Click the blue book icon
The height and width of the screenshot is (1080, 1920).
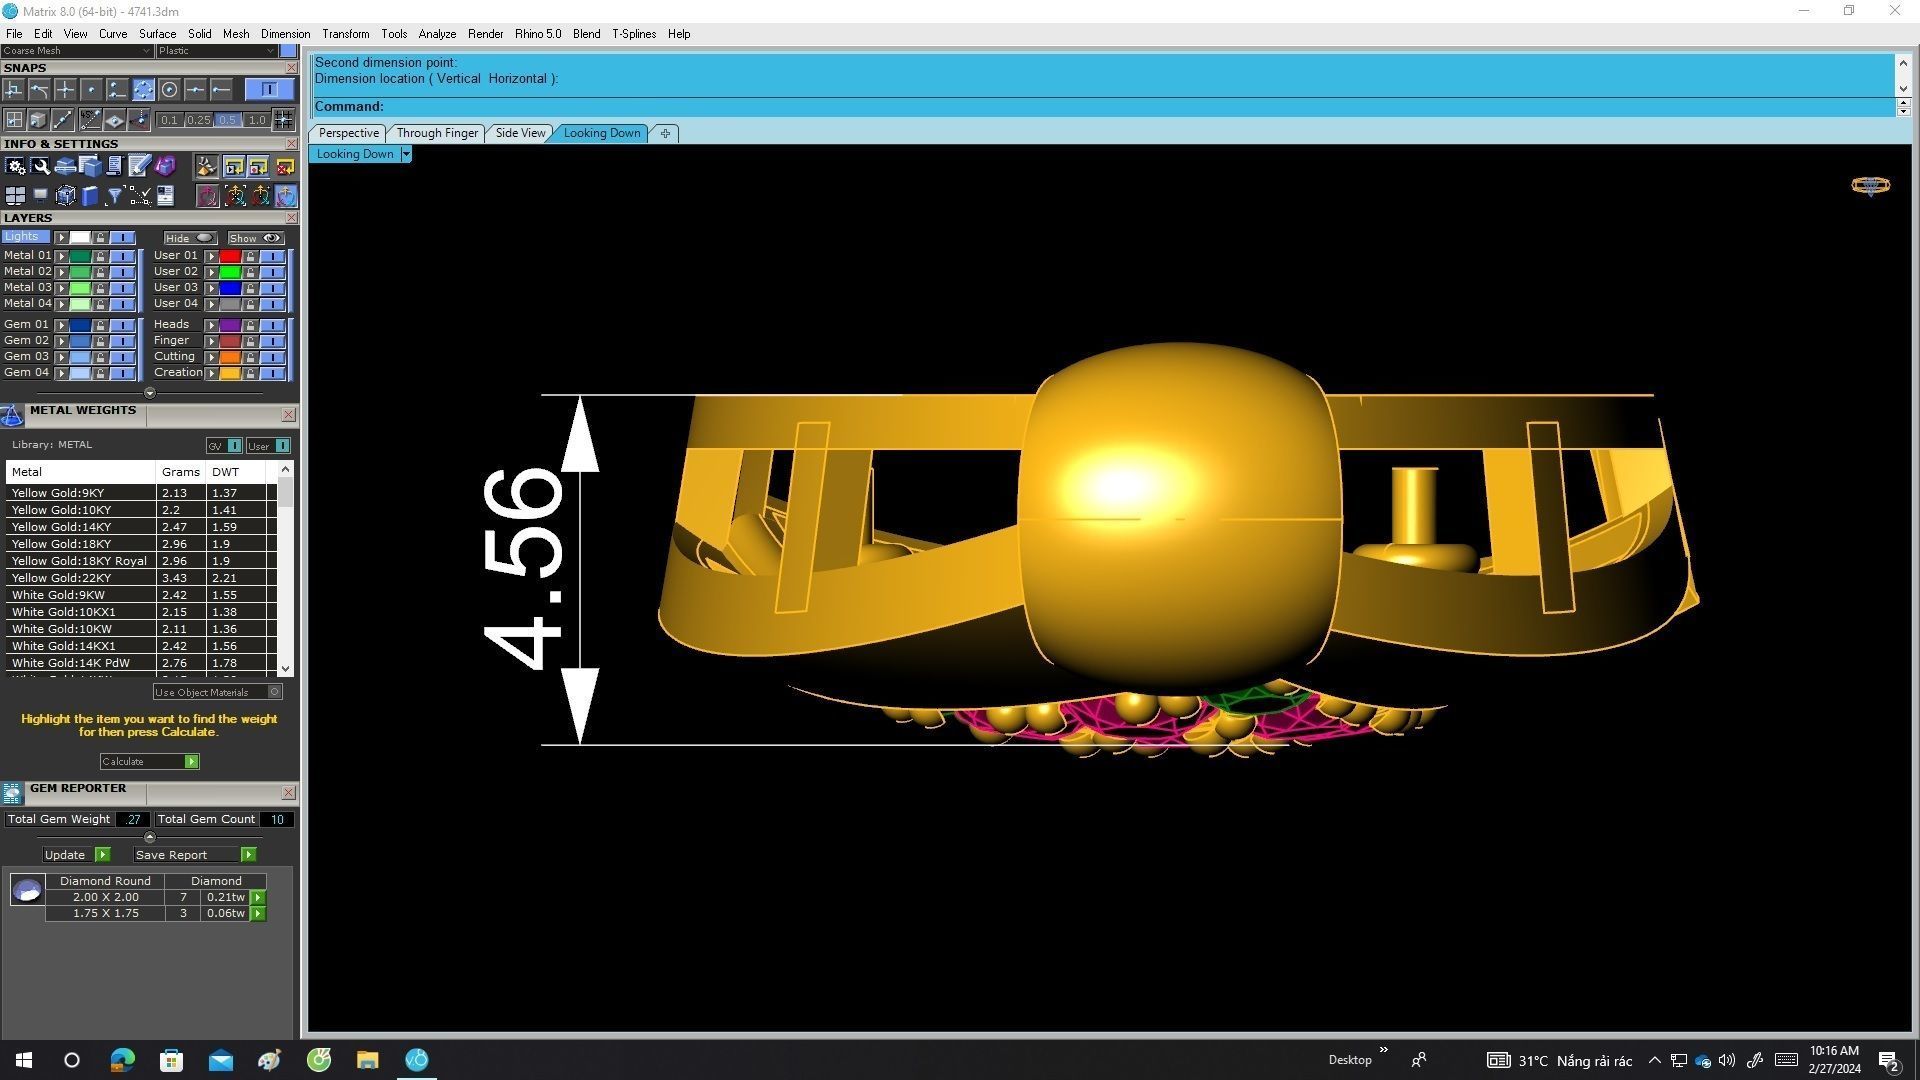[90, 196]
